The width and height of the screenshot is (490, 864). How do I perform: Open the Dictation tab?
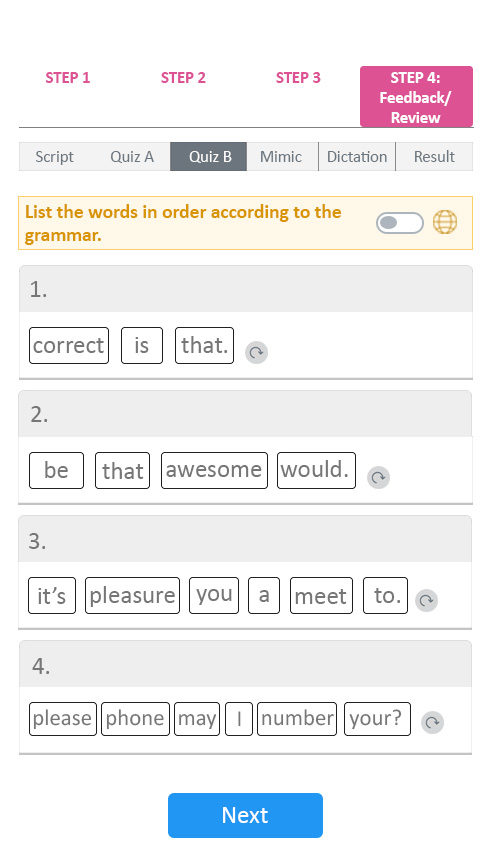coord(357,156)
